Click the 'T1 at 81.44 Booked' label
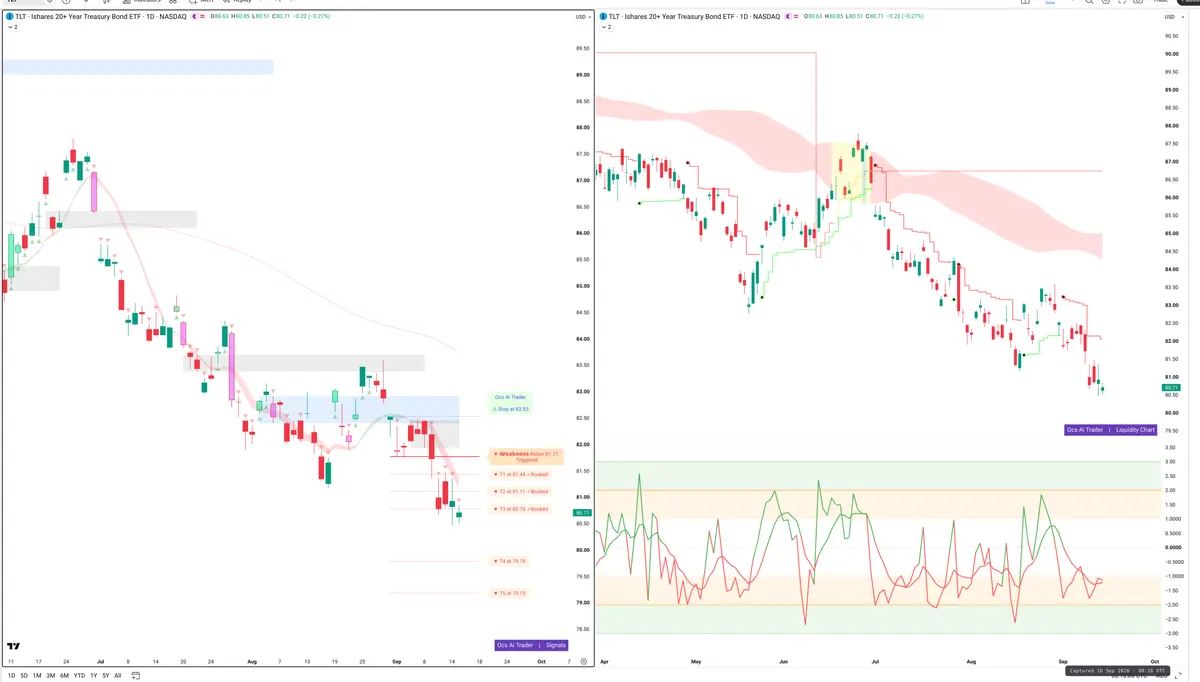This screenshot has height=682, width=1200. pyautogui.click(x=521, y=474)
